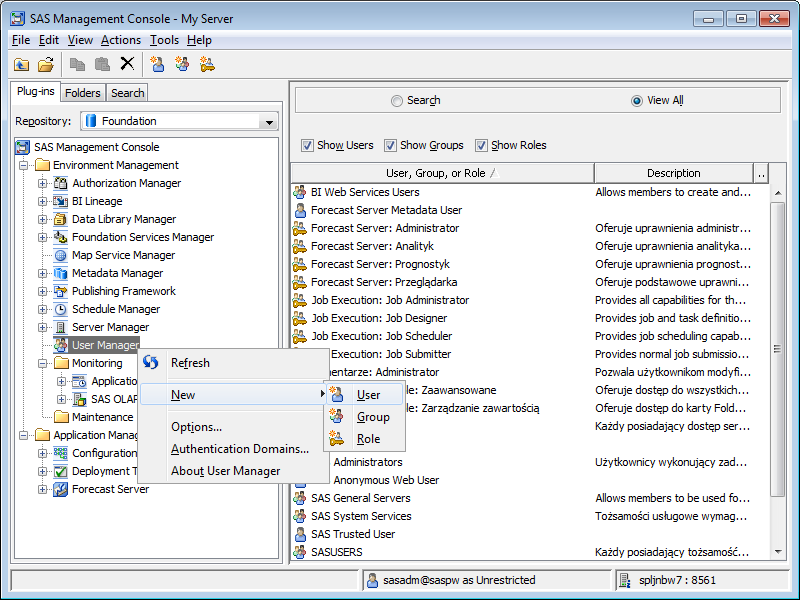Click the BI Web Services Users group icon
This screenshot has width=800, height=600.
(299, 192)
